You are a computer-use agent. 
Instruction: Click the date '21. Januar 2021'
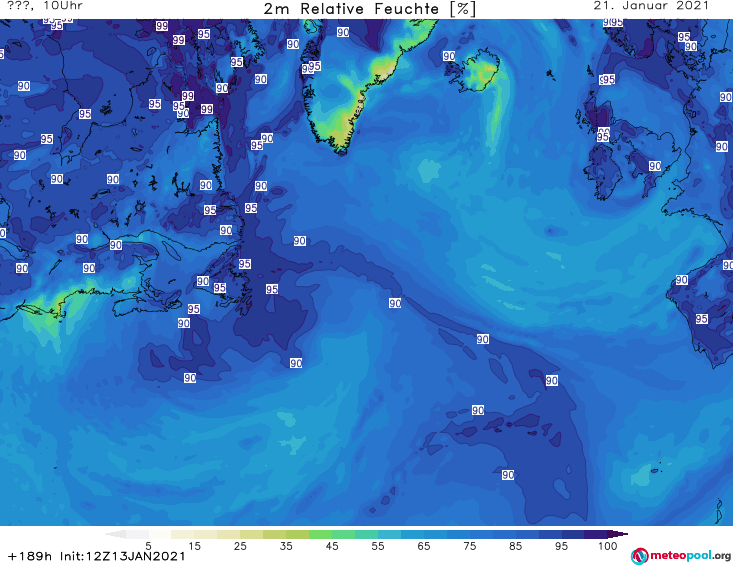(x=651, y=6)
